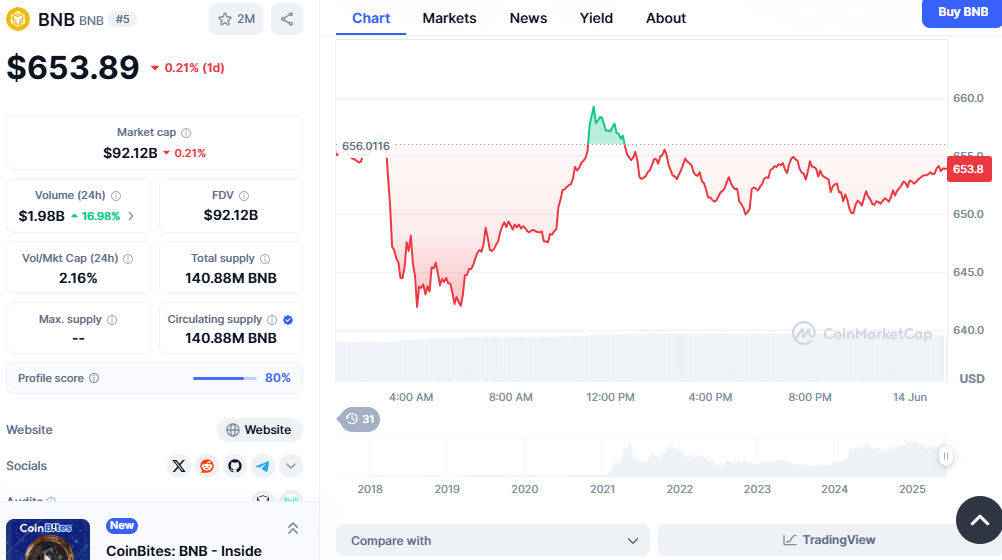Open the Compare with dropdown
1002x560 pixels.
pos(493,540)
